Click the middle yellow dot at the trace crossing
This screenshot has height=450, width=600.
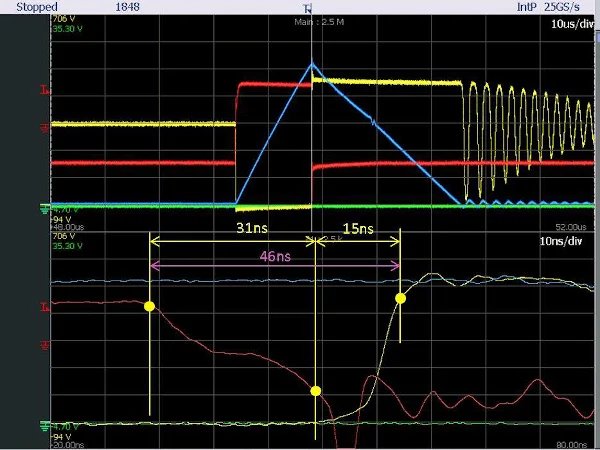point(316,391)
